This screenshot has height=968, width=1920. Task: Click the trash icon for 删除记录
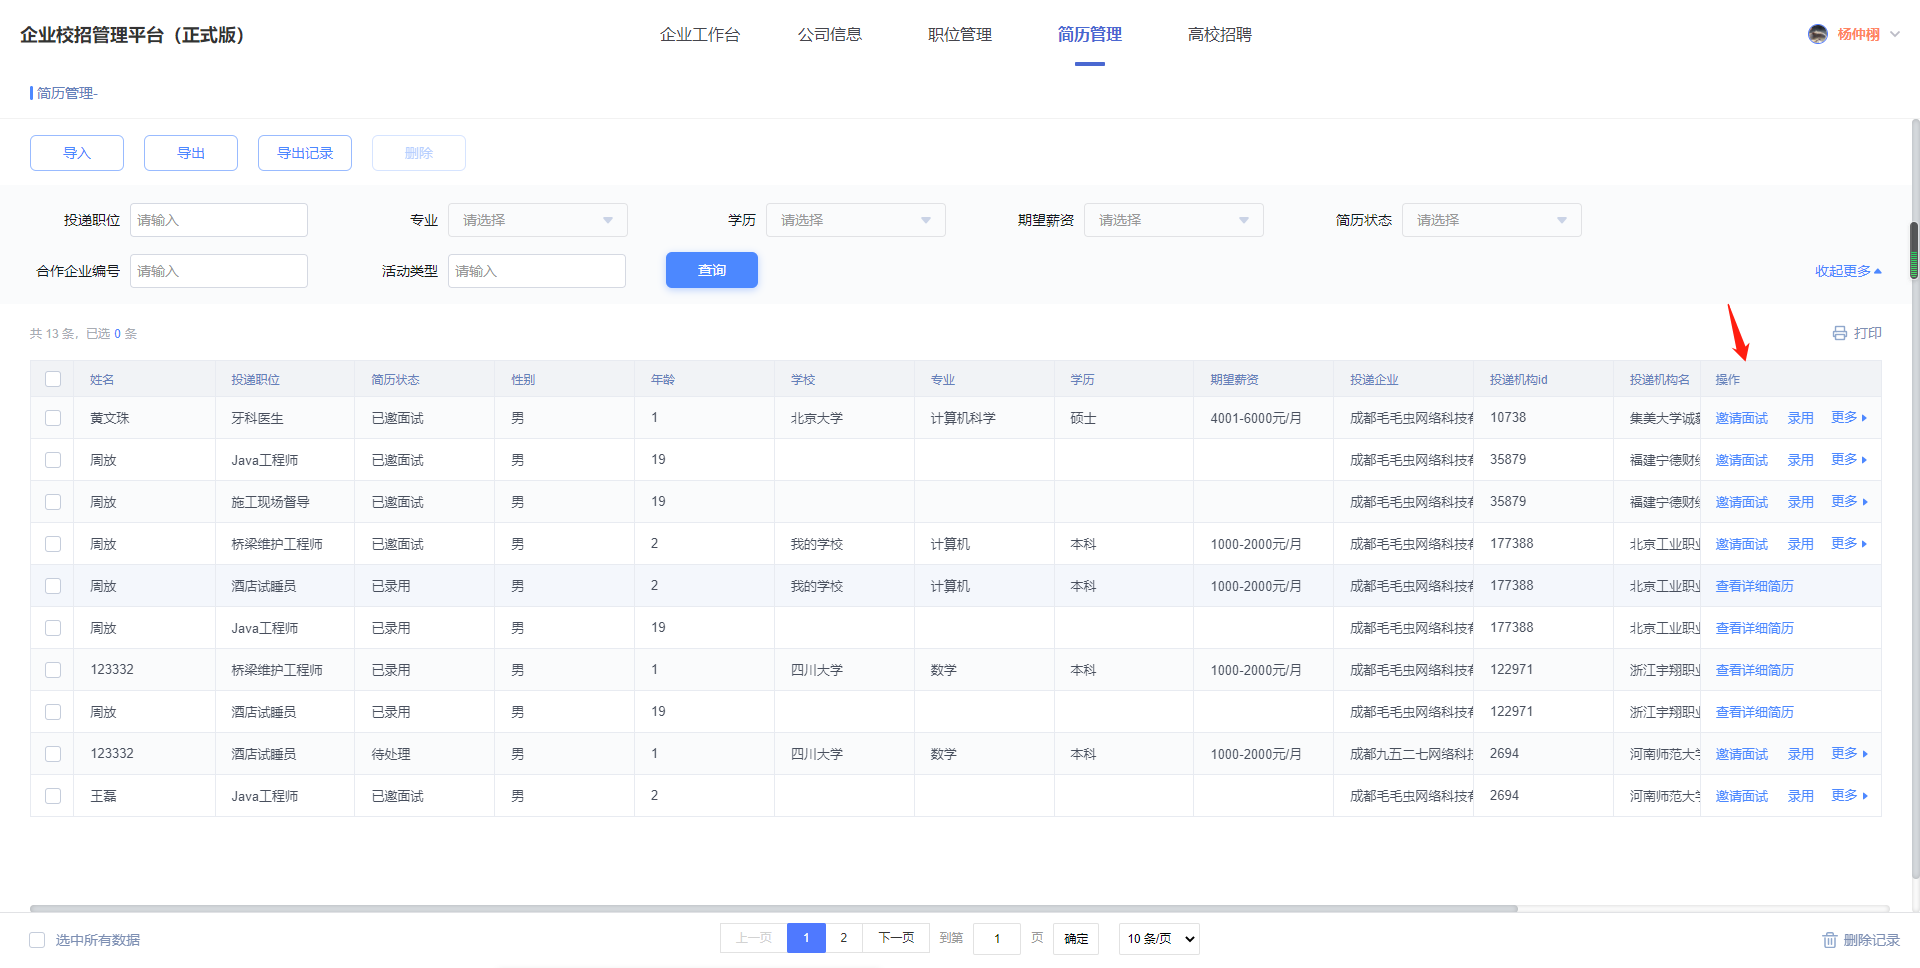[x=1830, y=940]
